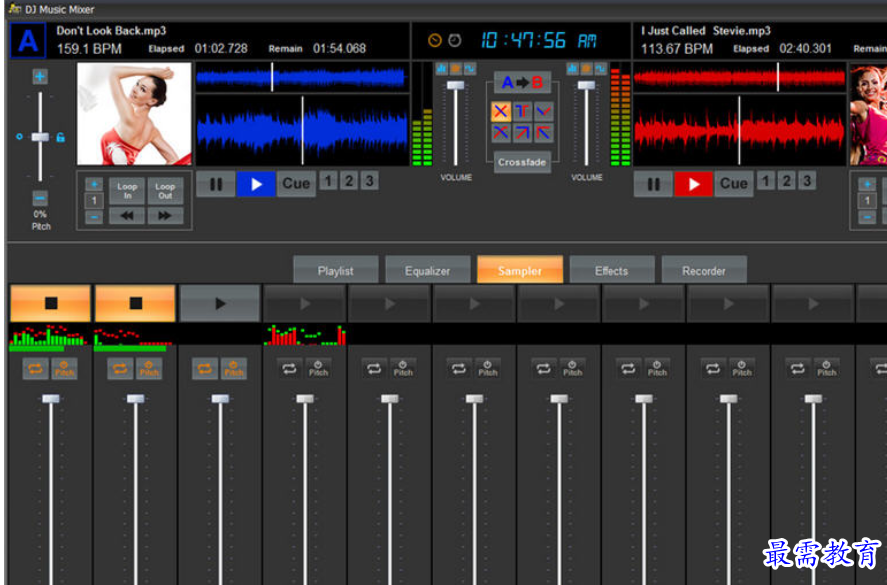Click the Crossfade button
Image resolution: width=887 pixels, height=585 pixels.
tap(522, 162)
